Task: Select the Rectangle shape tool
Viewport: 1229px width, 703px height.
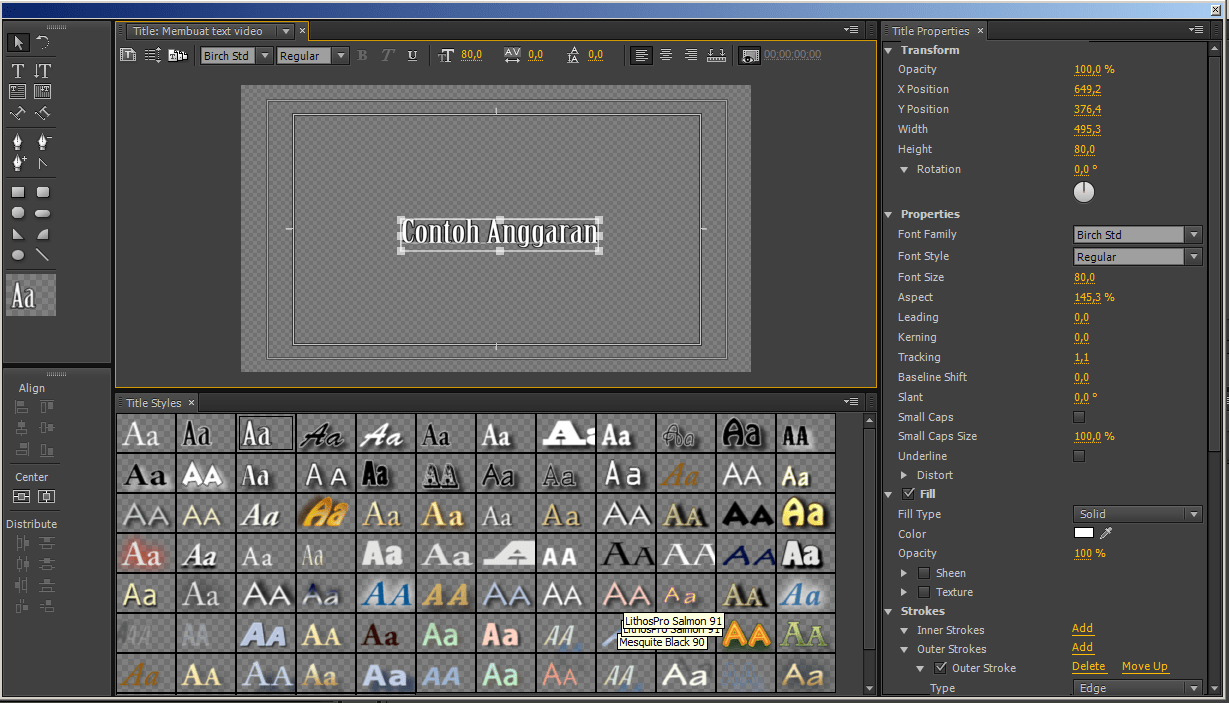Action: click(17, 192)
